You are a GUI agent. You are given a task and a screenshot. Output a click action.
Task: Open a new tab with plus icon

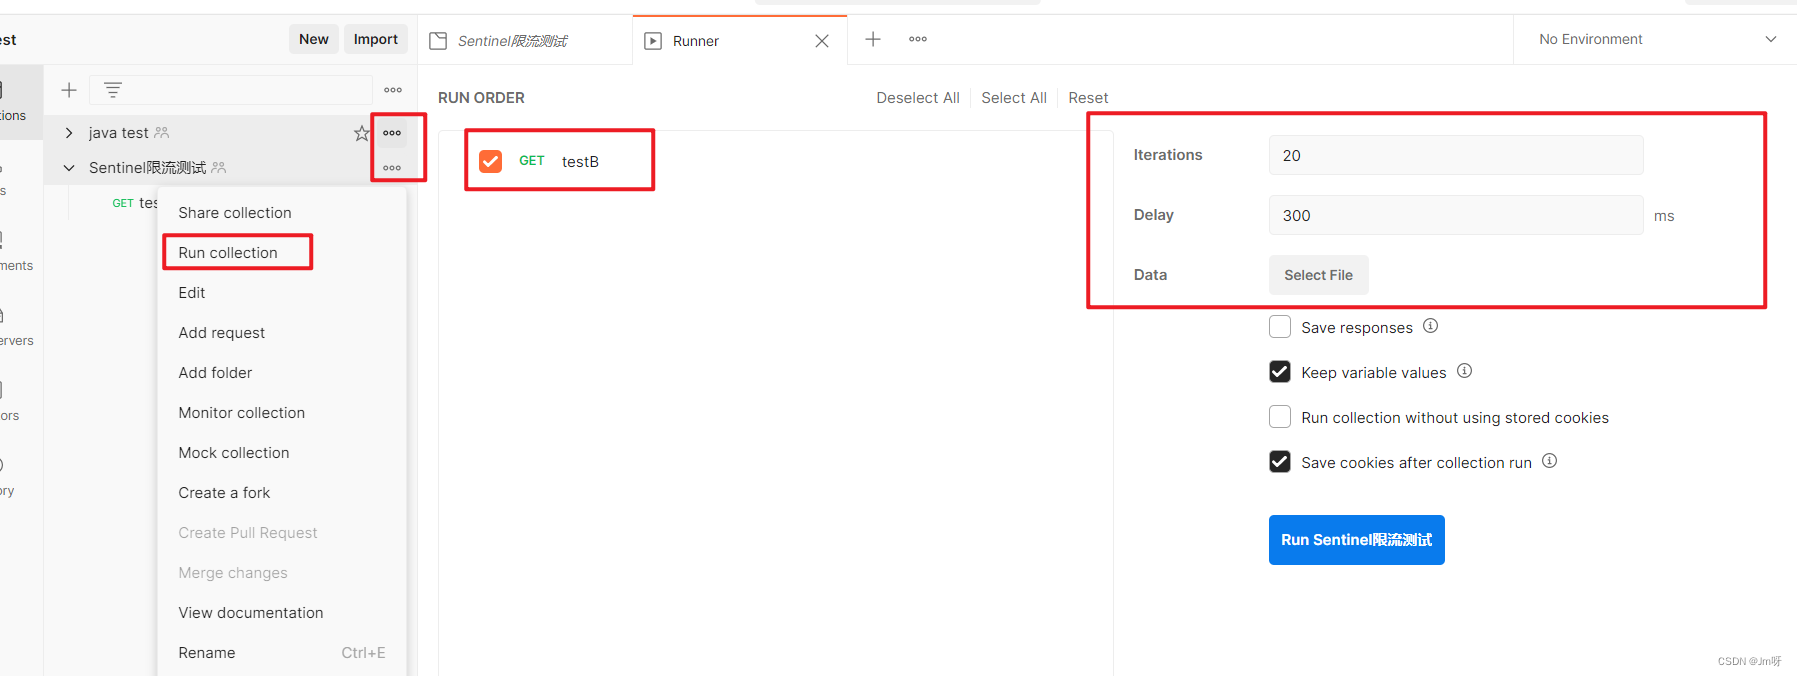(x=873, y=39)
